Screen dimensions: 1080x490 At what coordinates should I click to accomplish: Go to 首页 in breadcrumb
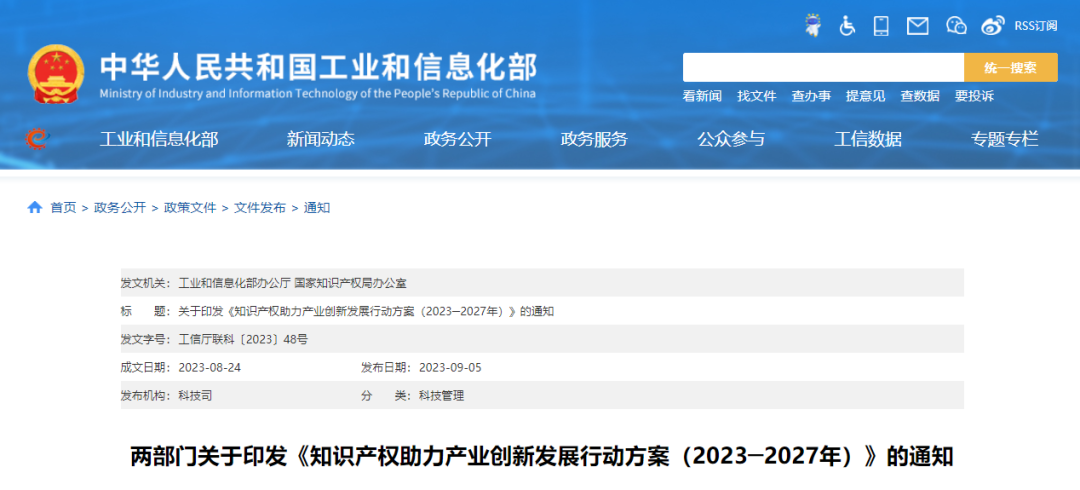coord(63,207)
